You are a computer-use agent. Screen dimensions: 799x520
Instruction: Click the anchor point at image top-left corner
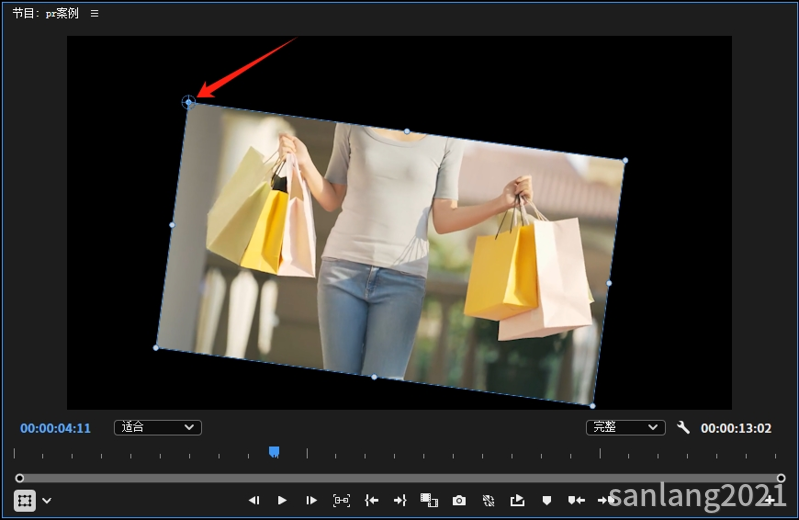188,101
